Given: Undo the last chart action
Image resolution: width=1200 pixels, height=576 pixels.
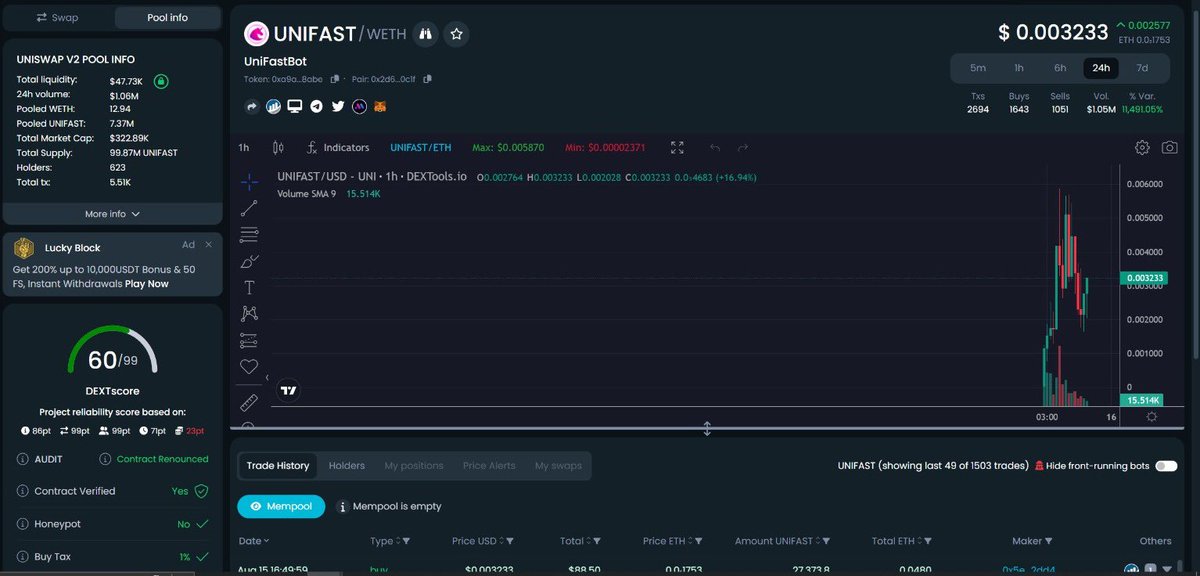Looking at the screenshot, I should [715, 148].
